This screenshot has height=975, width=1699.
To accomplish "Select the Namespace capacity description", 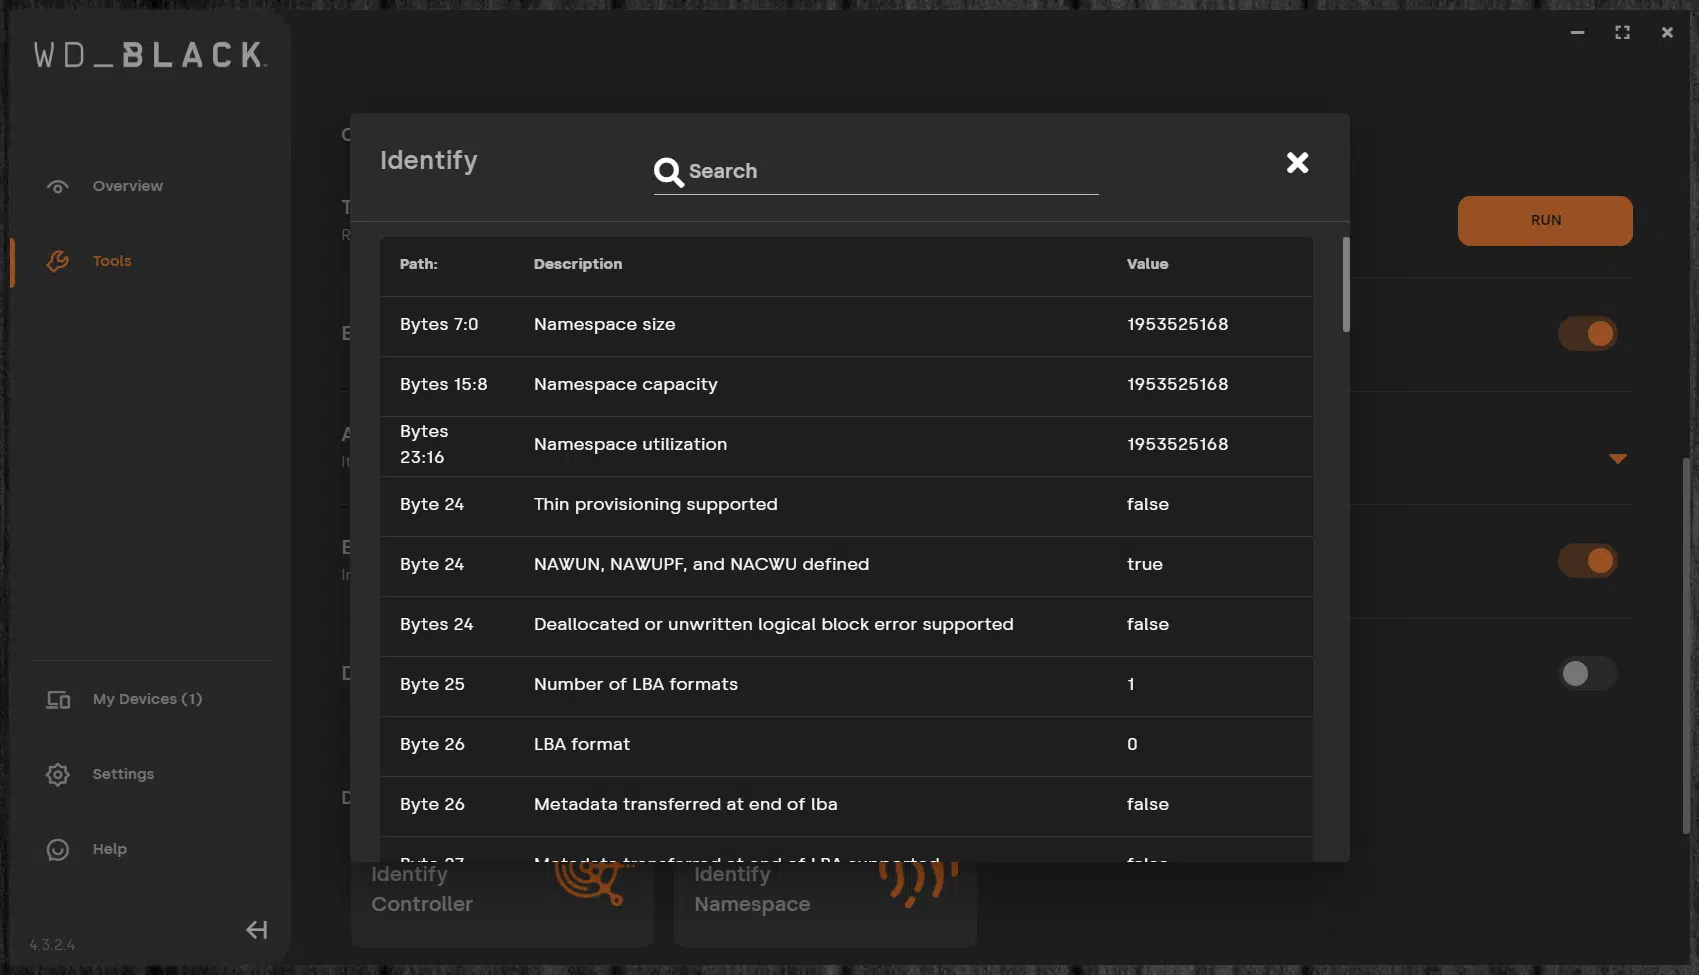I will [626, 384].
